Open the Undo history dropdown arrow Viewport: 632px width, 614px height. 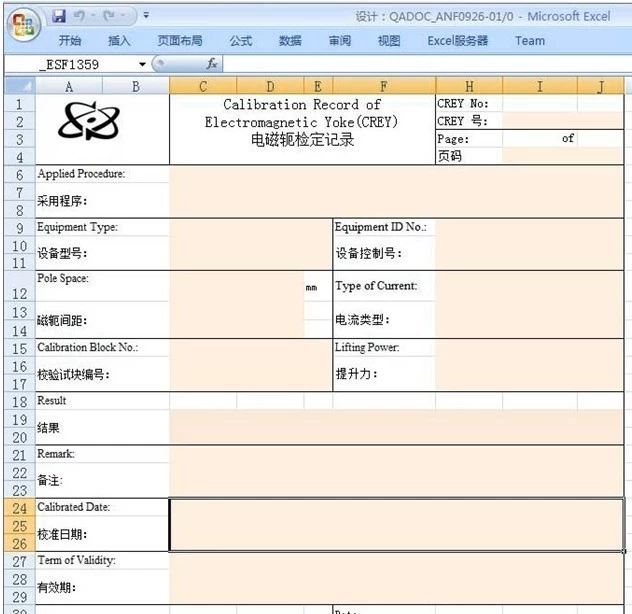pos(92,16)
